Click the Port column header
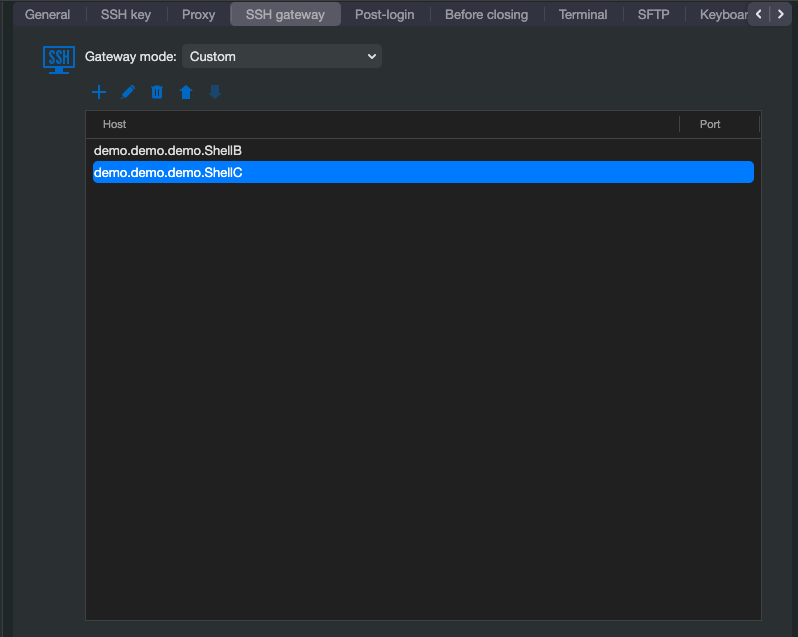Screen dimensions: 798x637 tap(720, 124)
